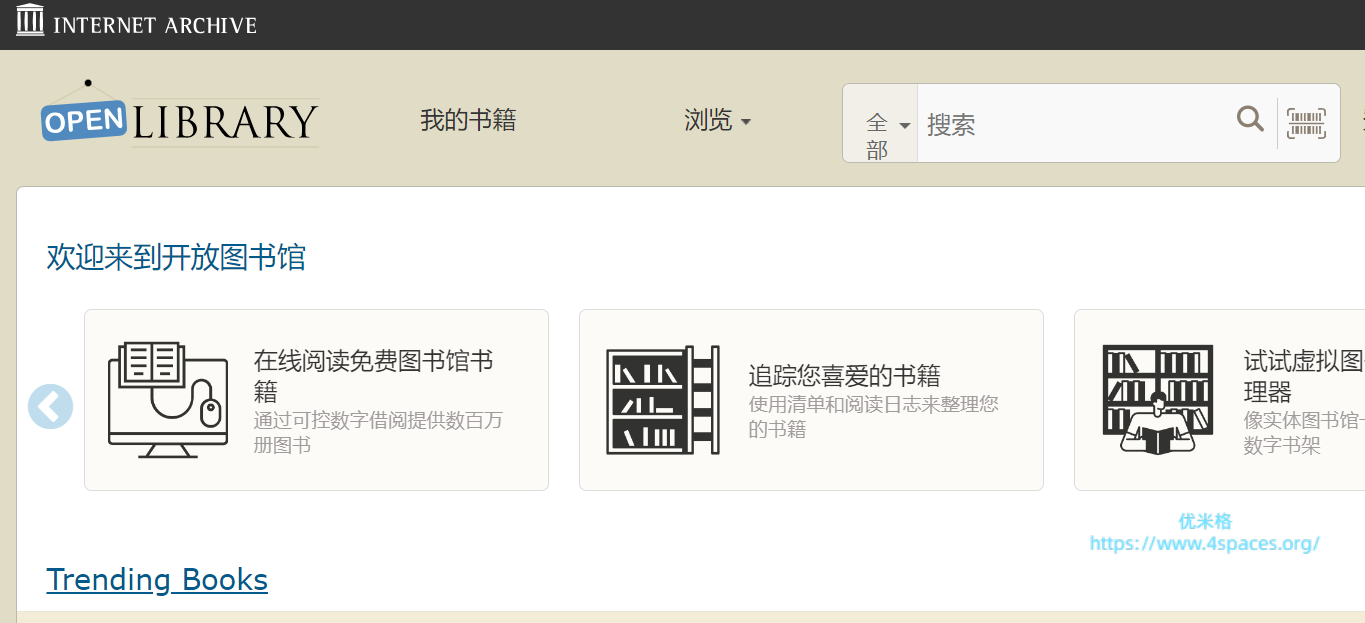Open the 在线阅读免费图书馆书籍 card title
The width and height of the screenshot is (1365, 623).
click(x=374, y=375)
